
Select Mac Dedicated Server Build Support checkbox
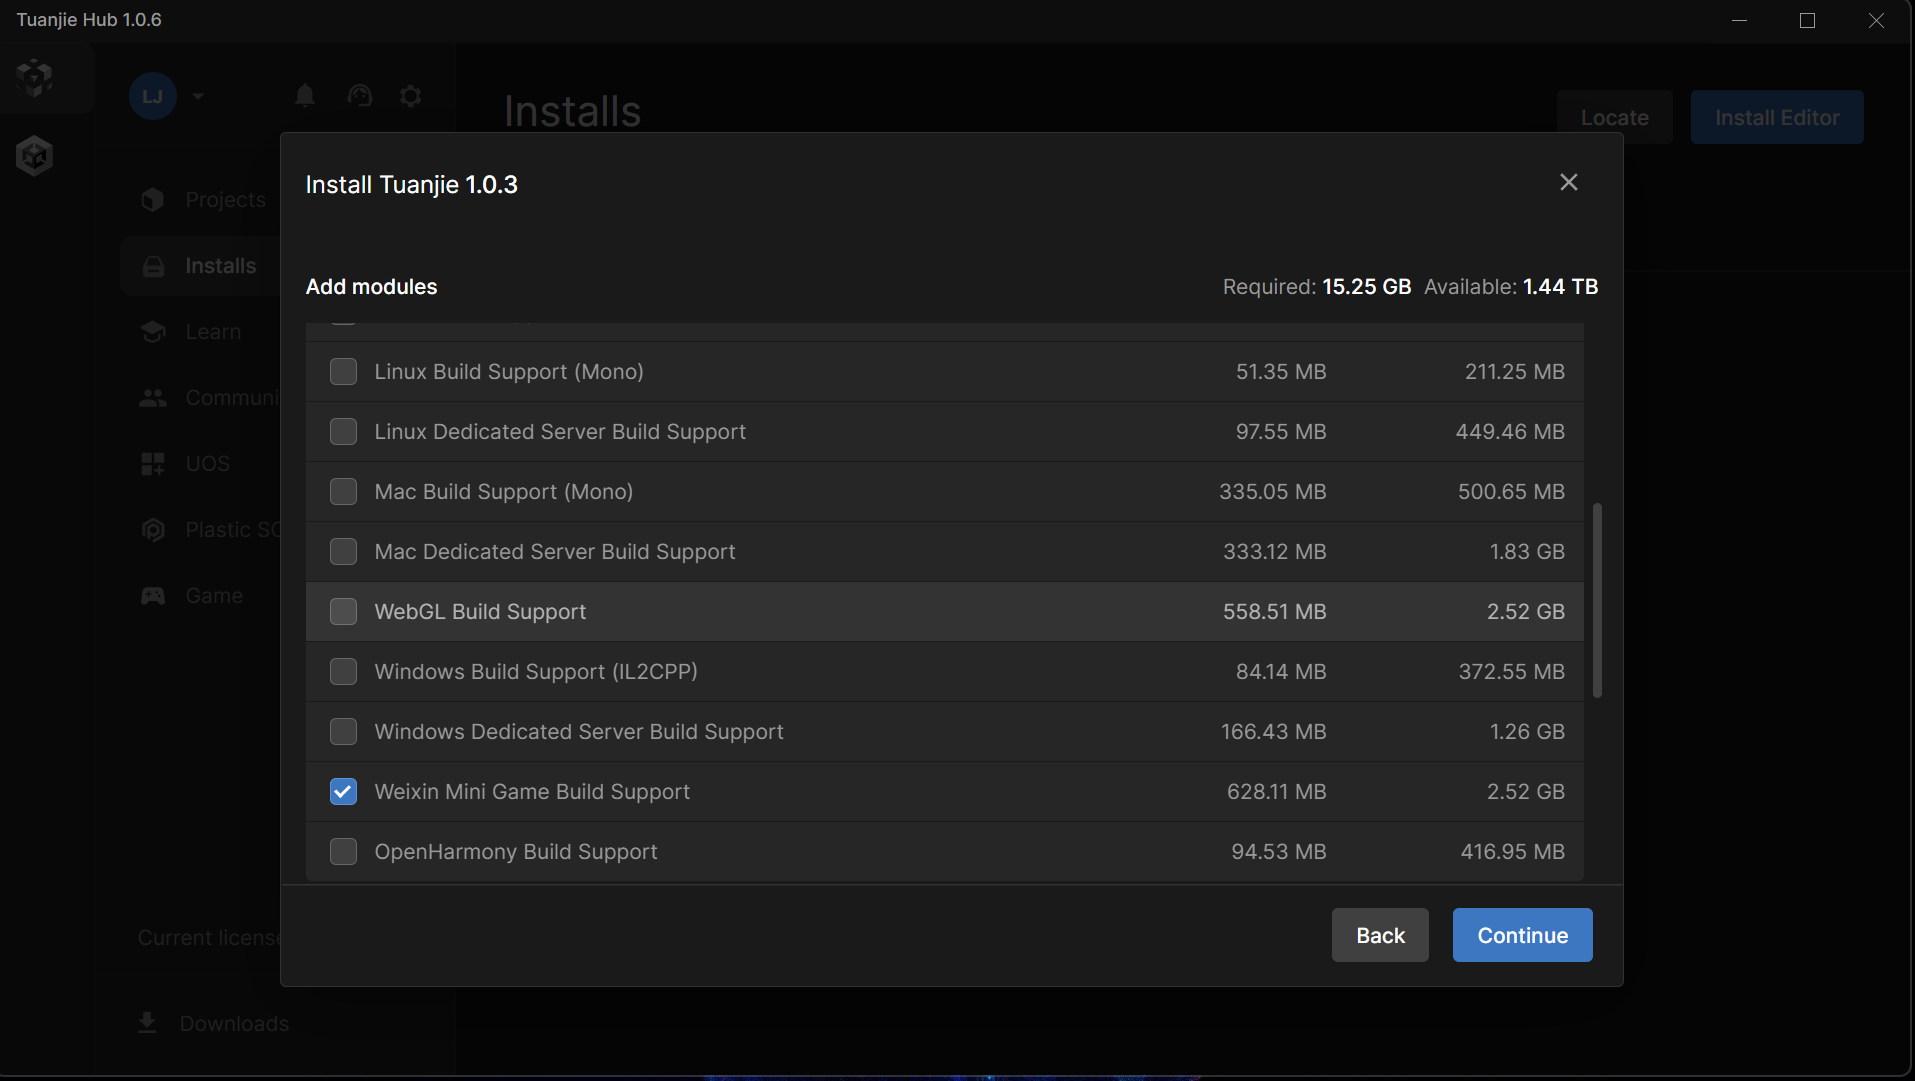point(343,552)
